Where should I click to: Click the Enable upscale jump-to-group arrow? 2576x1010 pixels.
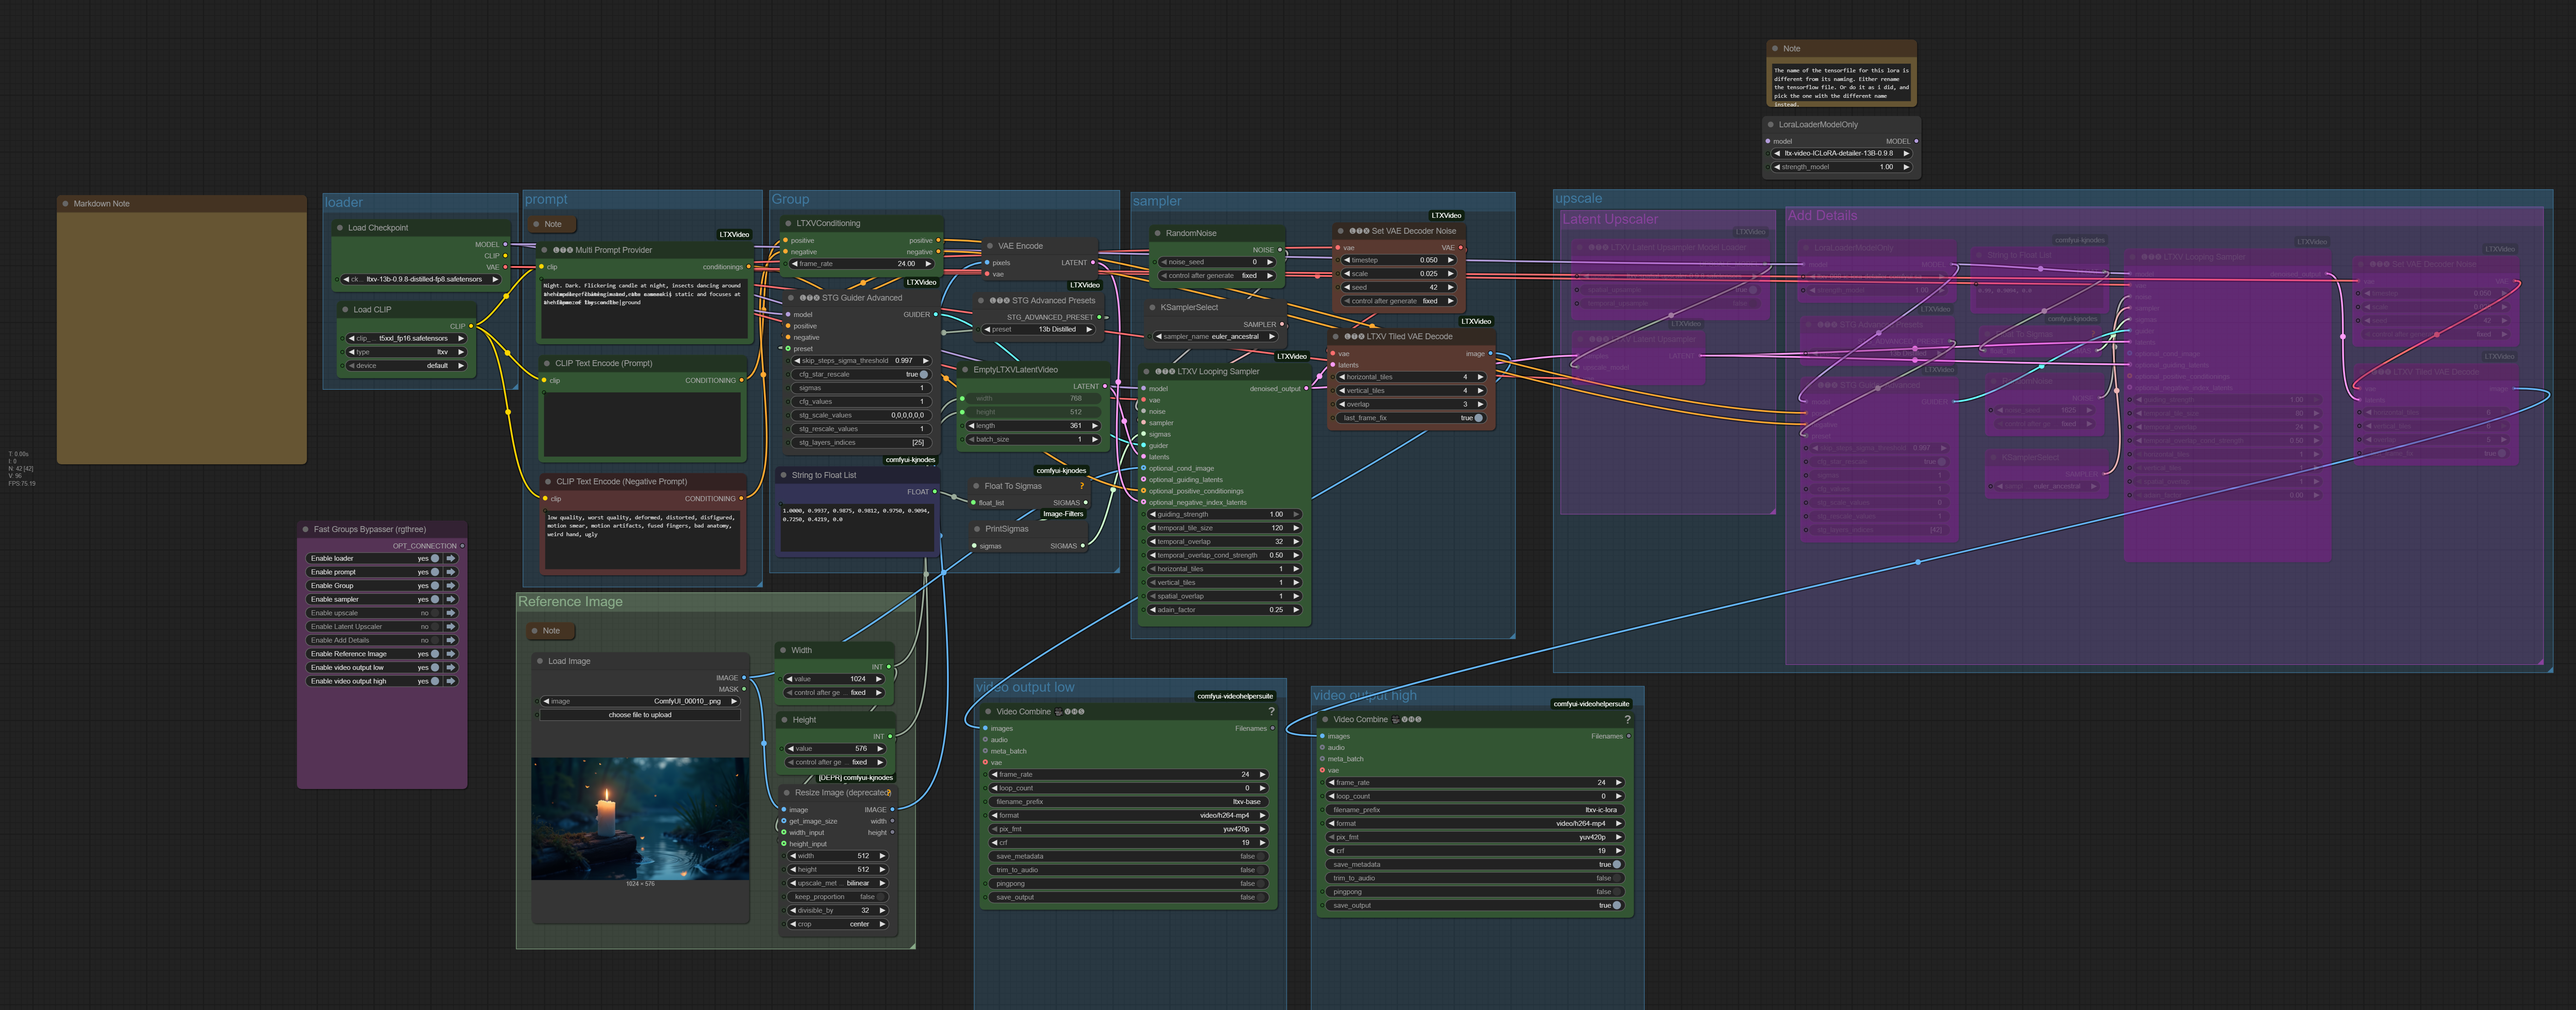pyautogui.click(x=451, y=613)
